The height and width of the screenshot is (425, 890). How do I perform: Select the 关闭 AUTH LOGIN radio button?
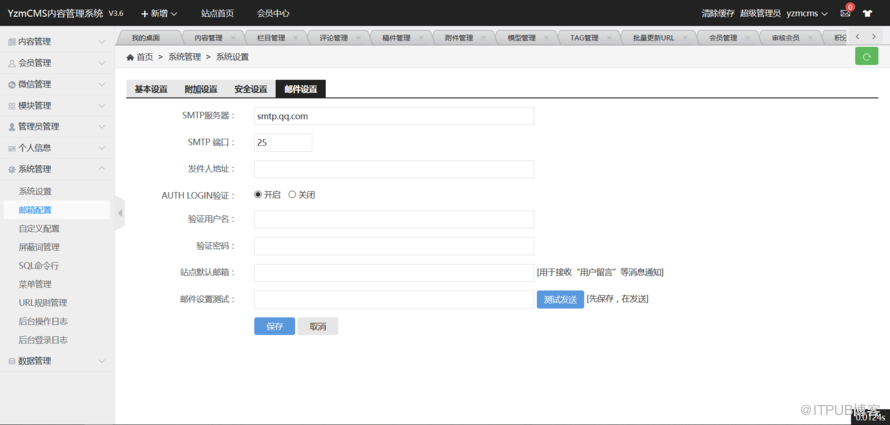point(292,195)
